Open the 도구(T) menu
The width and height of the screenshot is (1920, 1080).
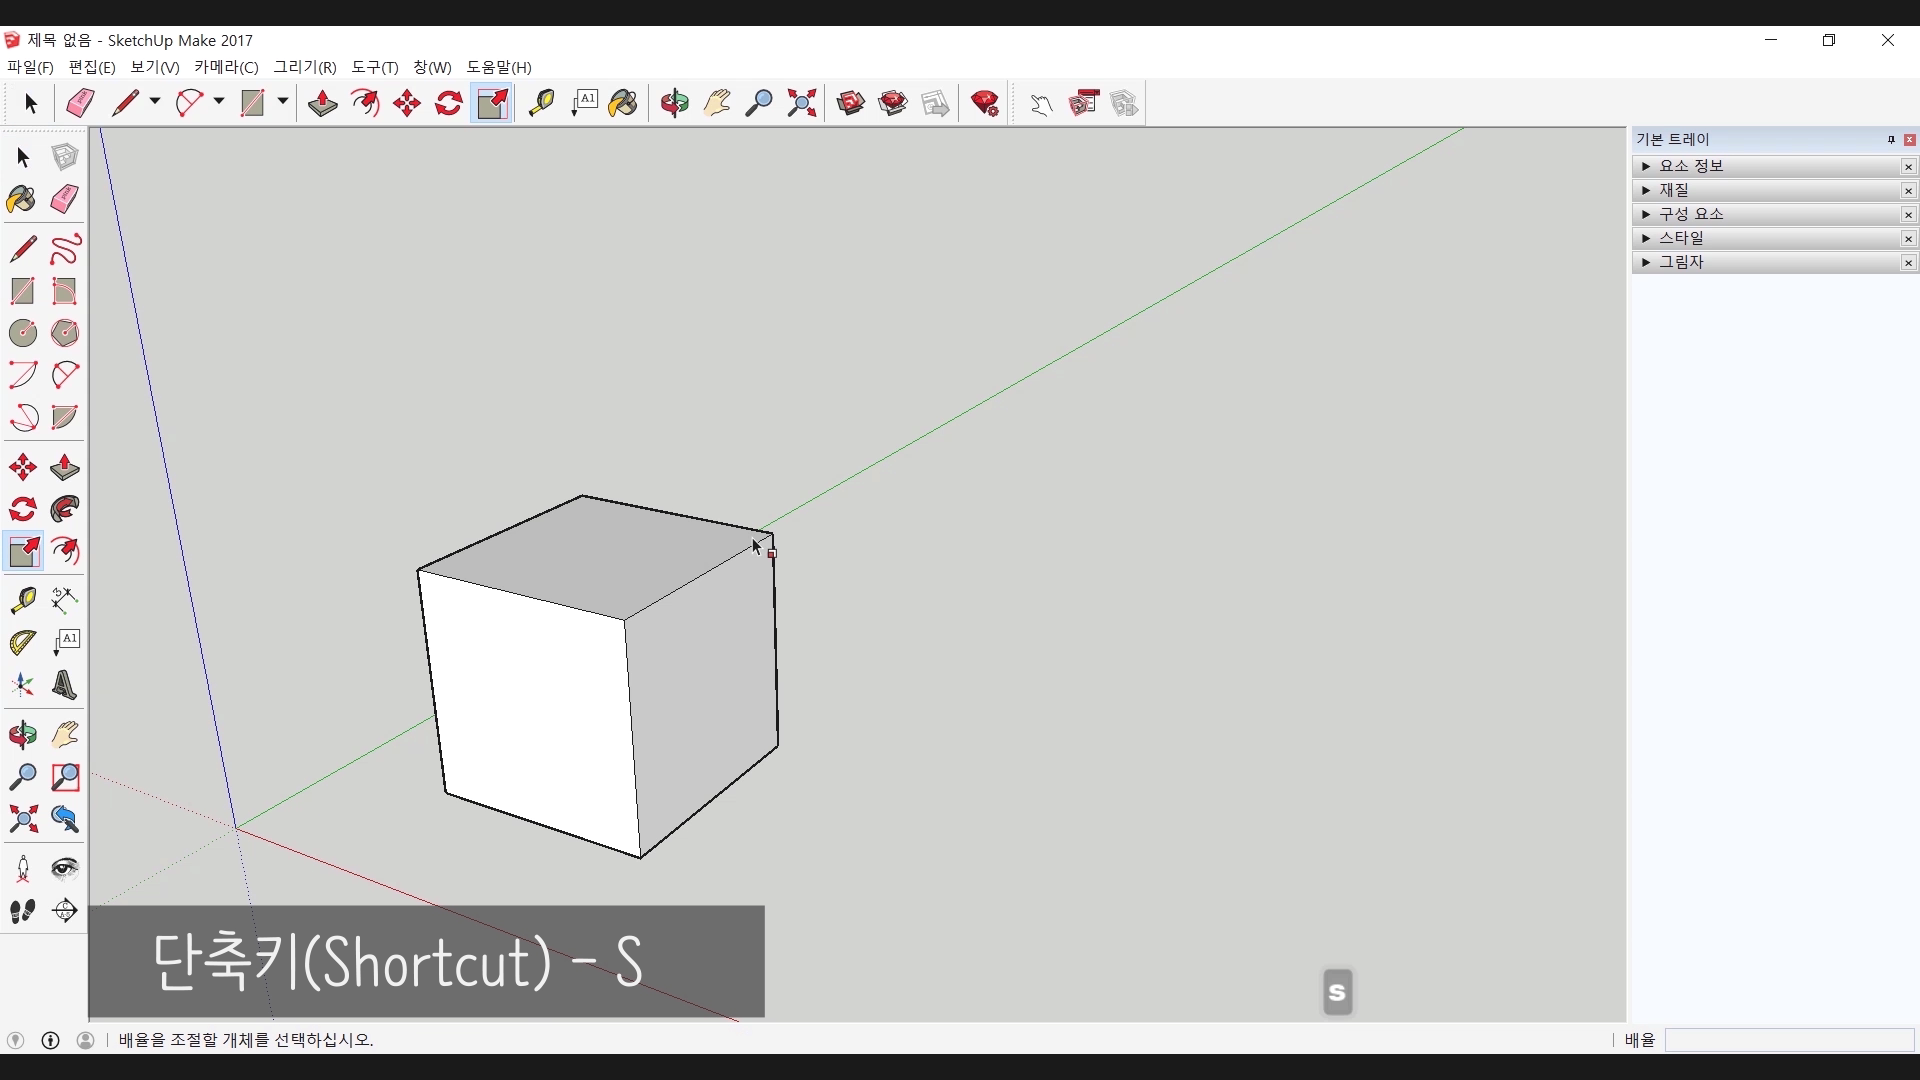pos(374,67)
